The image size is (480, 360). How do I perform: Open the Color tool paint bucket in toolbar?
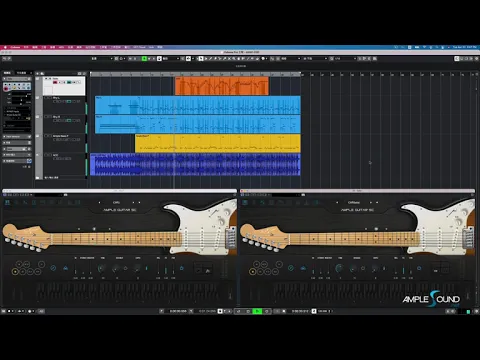coord(263,58)
